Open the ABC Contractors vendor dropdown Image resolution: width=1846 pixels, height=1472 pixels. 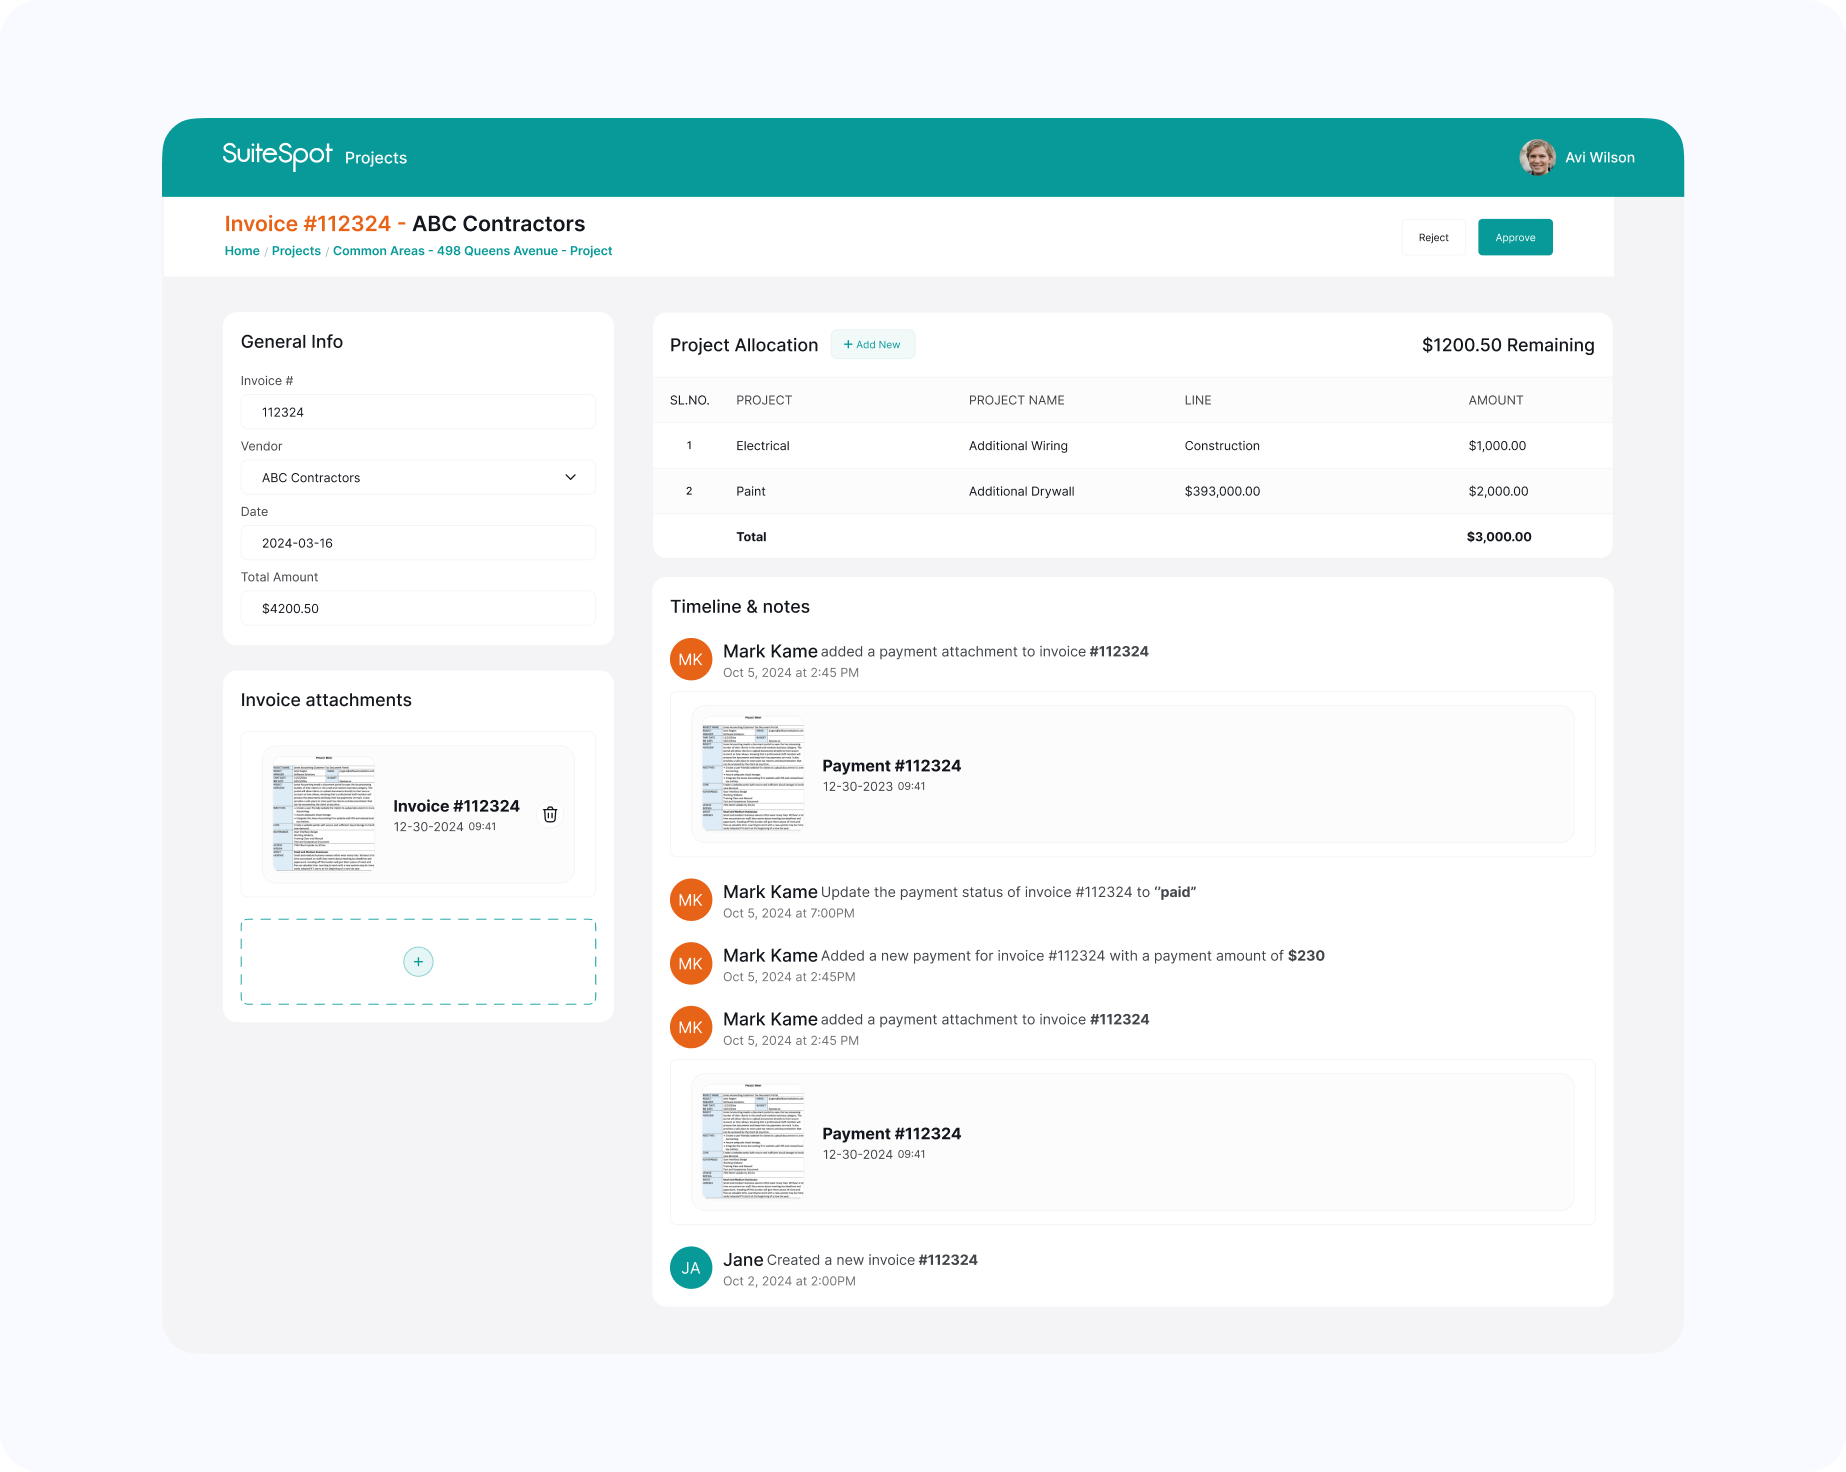417,477
